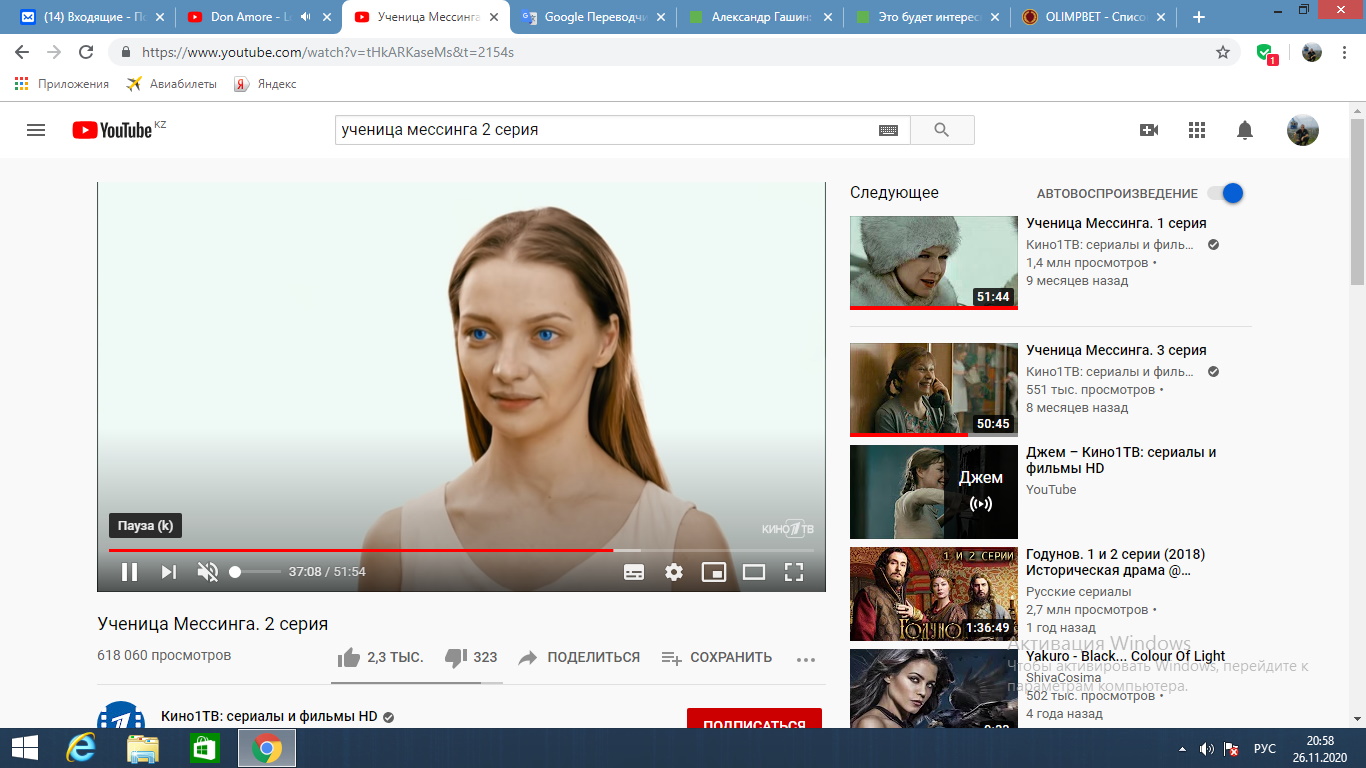Open File Explorer from the taskbar
Viewport: 1366px width, 768px height.
[x=143, y=748]
